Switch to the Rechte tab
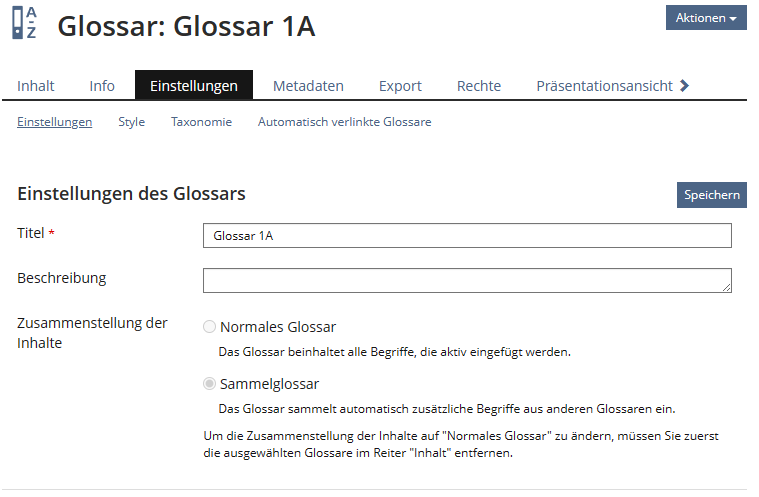Image resolution: width=759 pixels, height=497 pixels. pyautogui.click(x=479, y=86)
